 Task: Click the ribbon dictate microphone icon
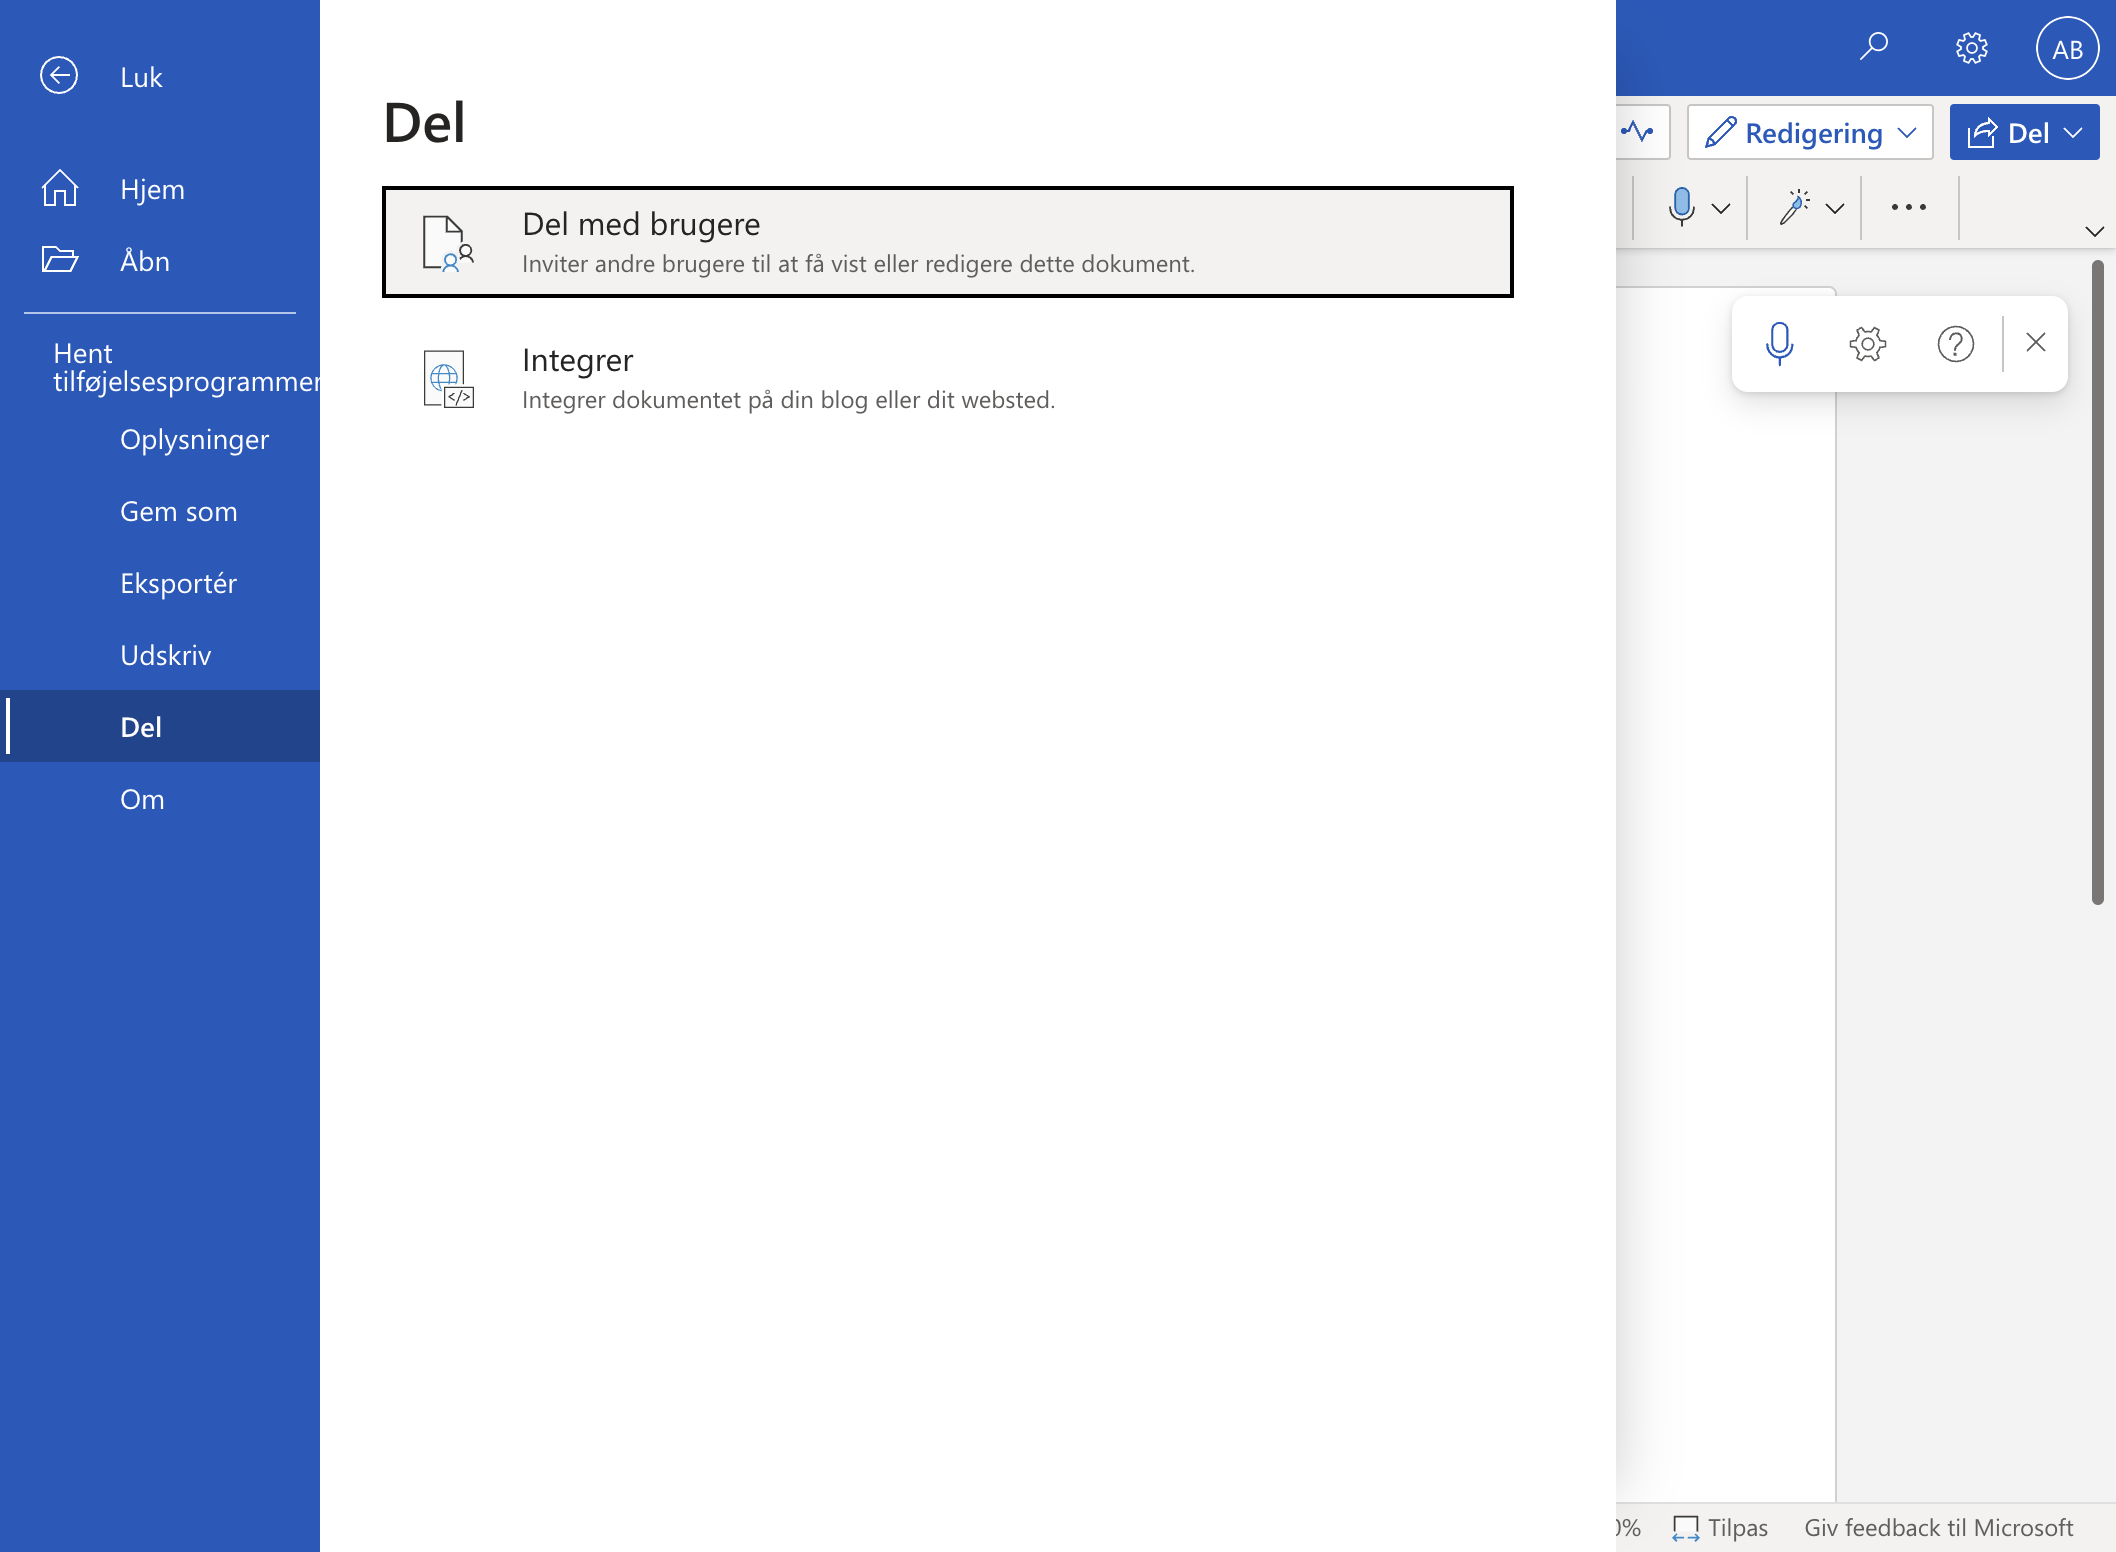1682,206
